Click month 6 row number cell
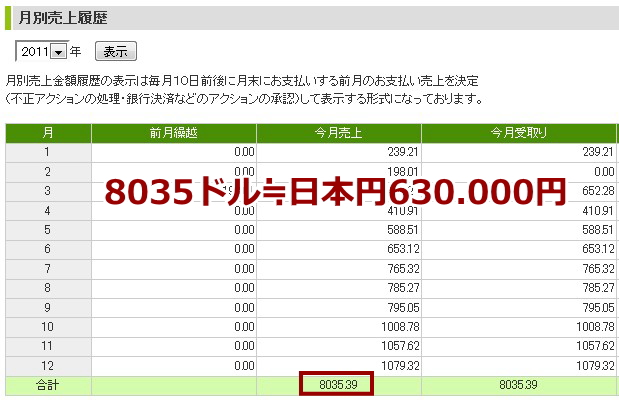Viewport: 619px width, 400px height. tap(47, 249)
